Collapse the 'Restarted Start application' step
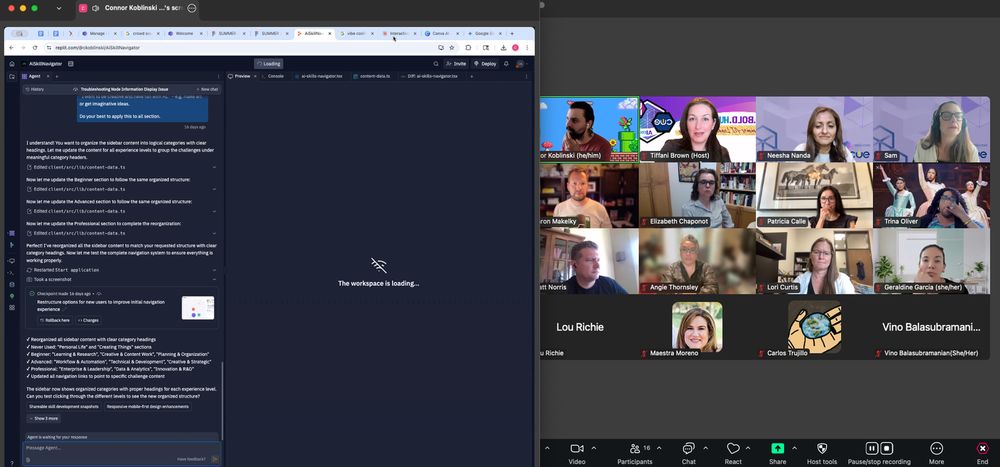 pos(214,270)
